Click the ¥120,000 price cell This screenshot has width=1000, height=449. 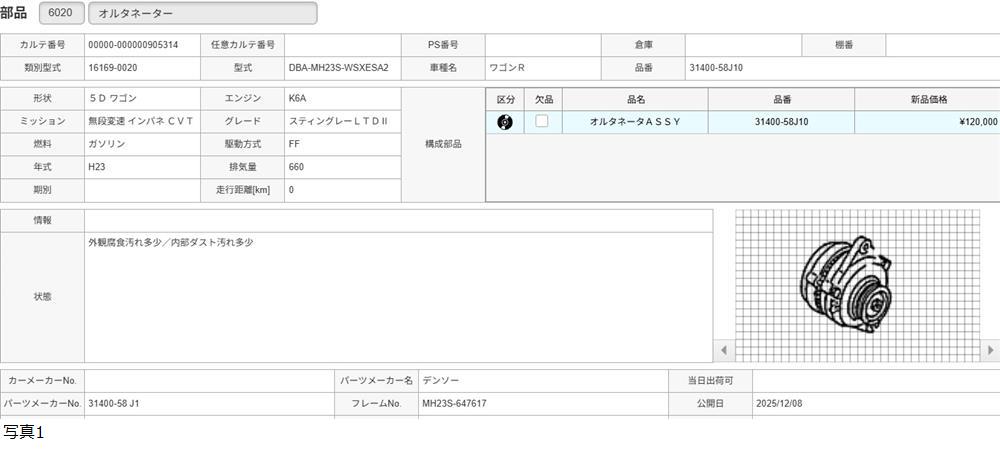[x=927, y=122]
